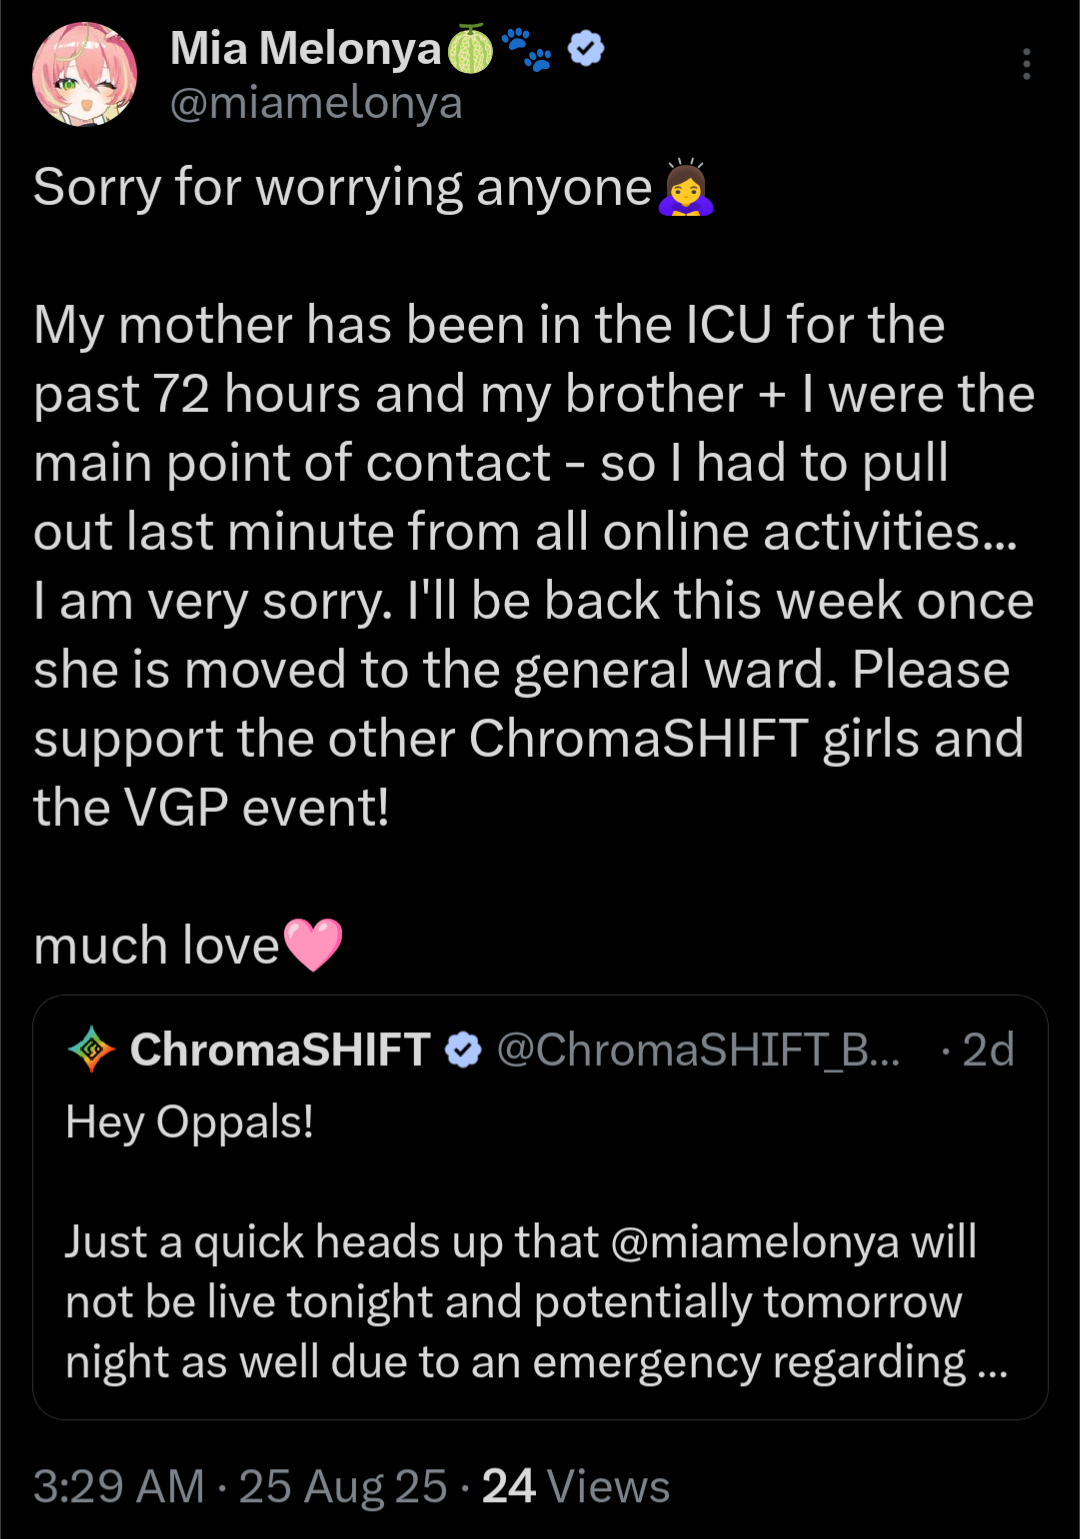Screen dimensions: 1080x1539
Task: Click the blue verified badge beside Mia Melonya
Action: pyautogui.click(x=586, y=48)
